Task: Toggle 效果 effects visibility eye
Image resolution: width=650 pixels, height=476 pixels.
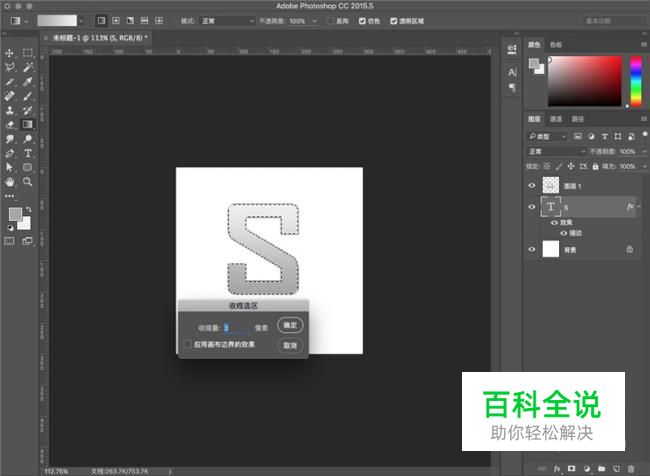Action: 554,223
